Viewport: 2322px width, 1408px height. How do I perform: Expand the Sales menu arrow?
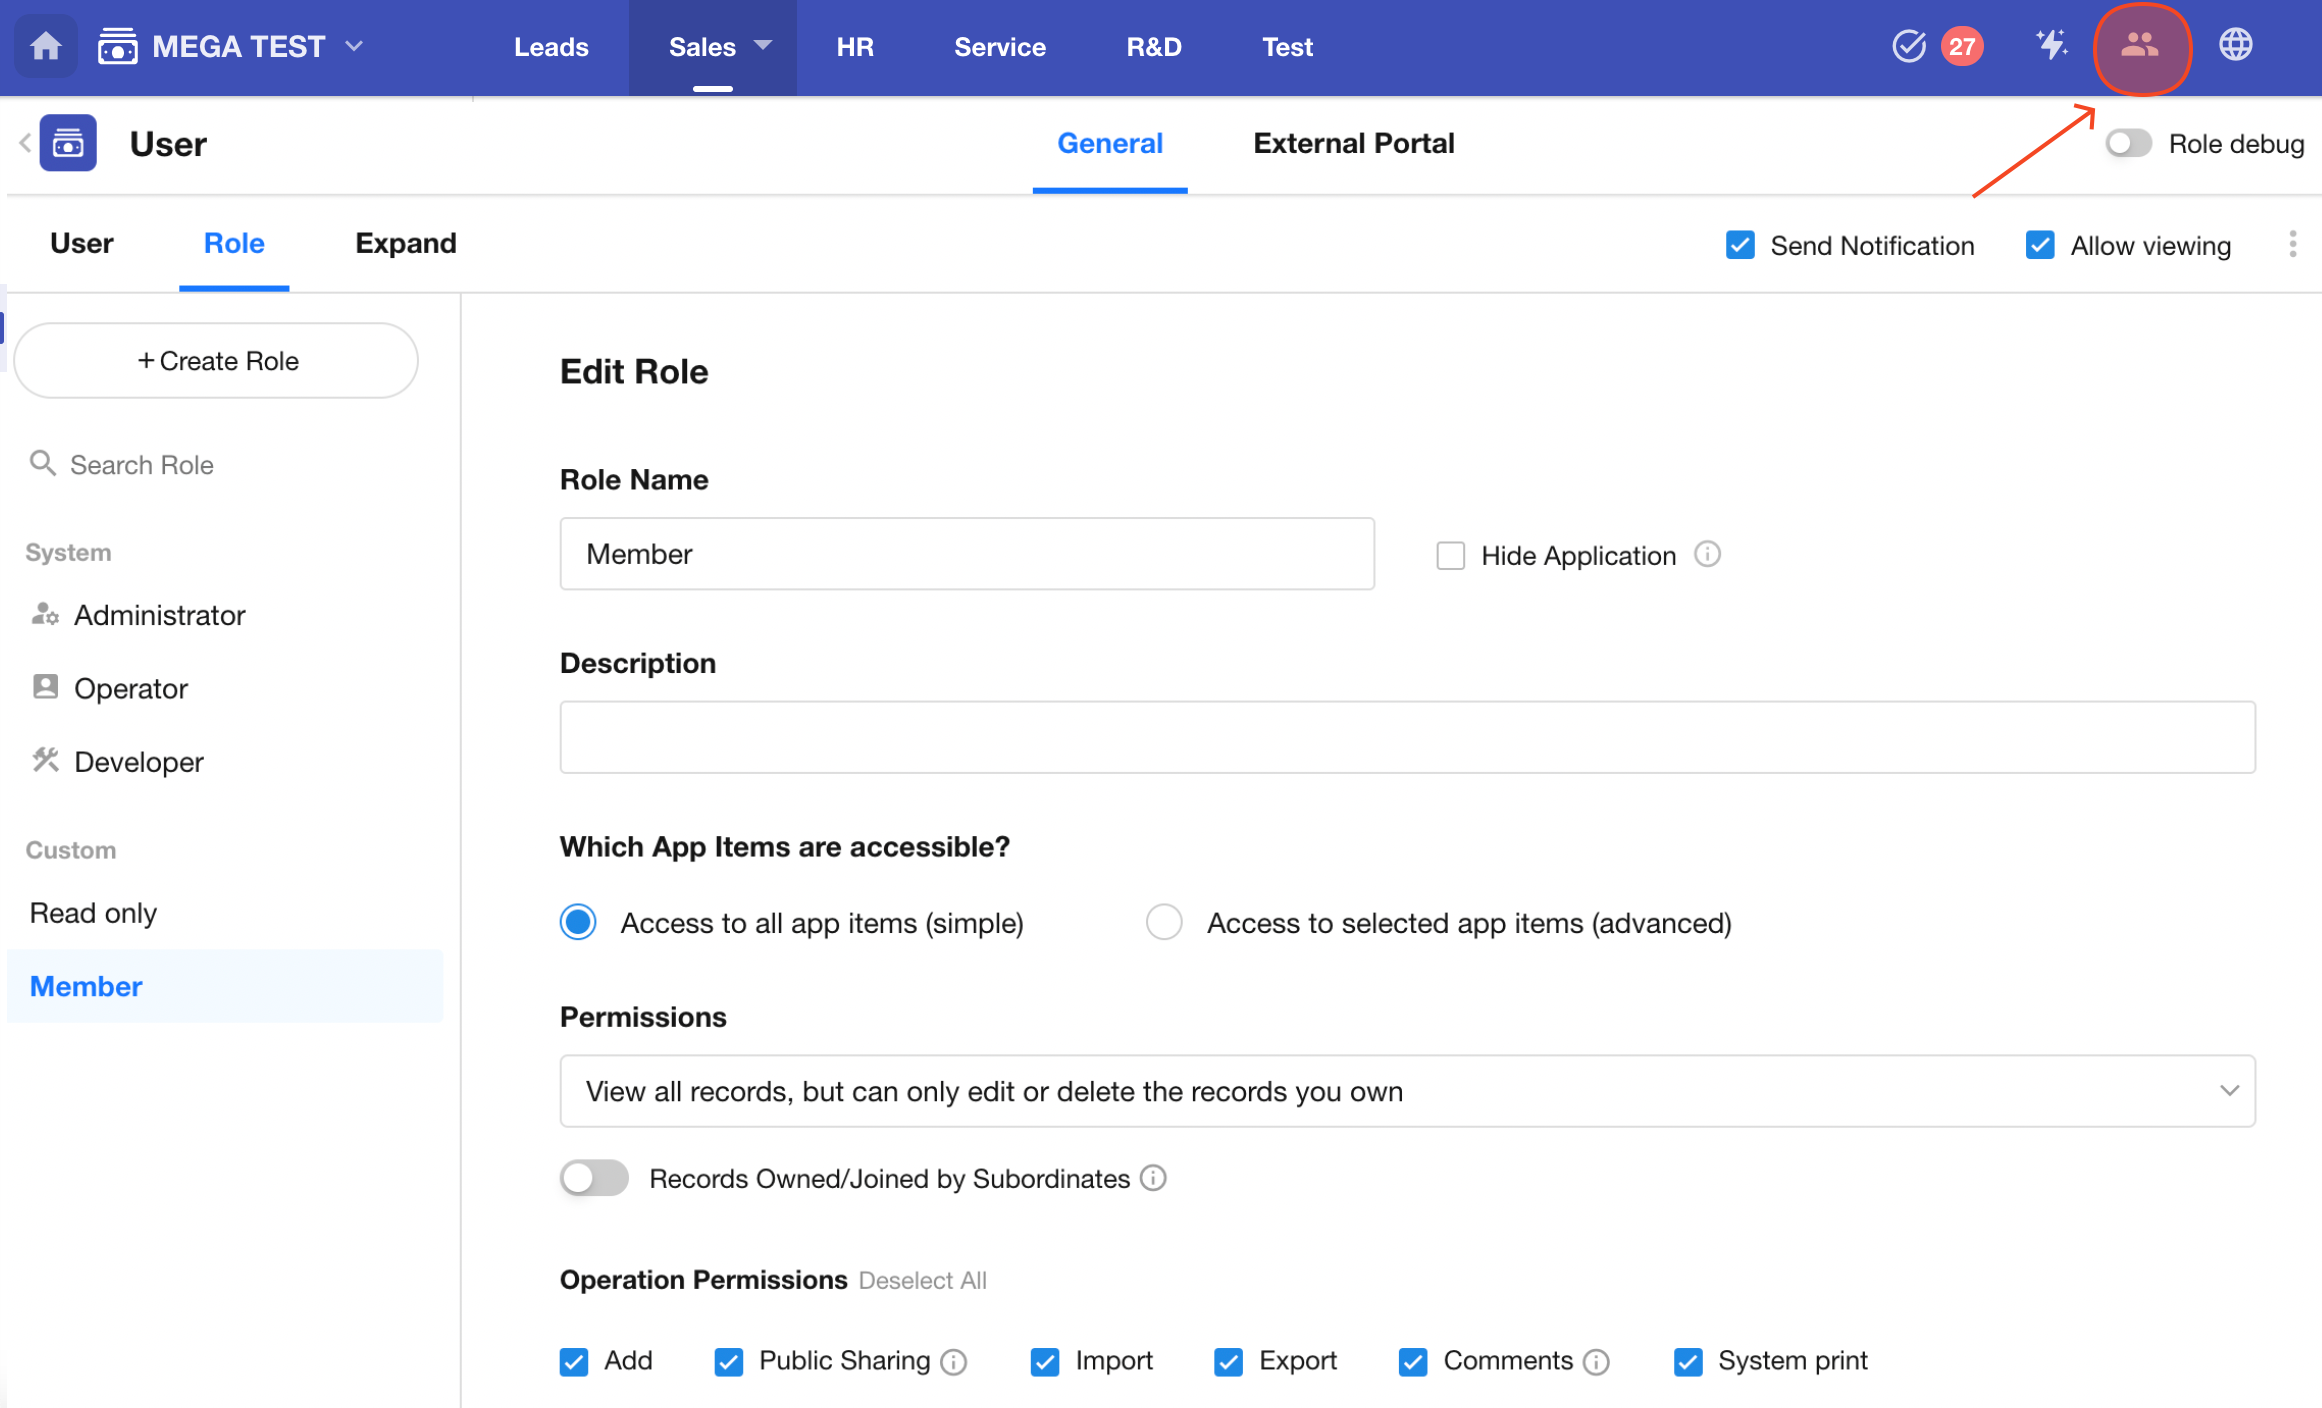764,46
